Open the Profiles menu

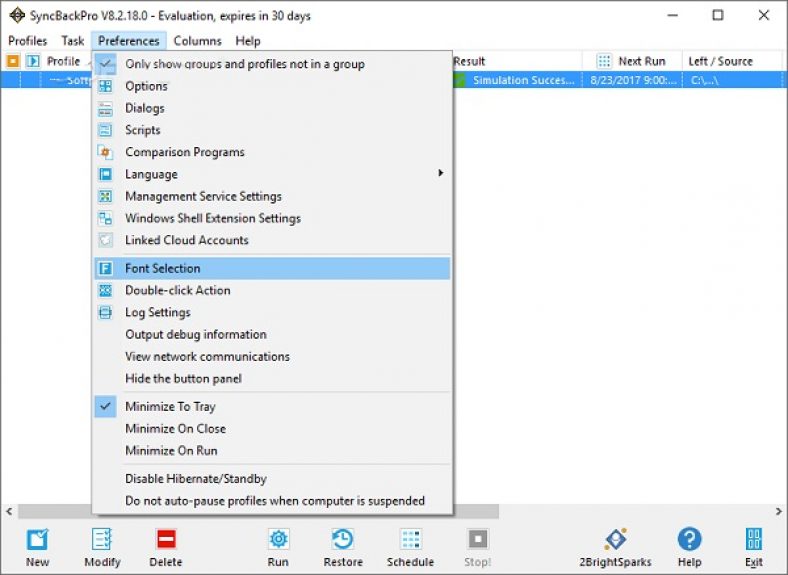28,41
